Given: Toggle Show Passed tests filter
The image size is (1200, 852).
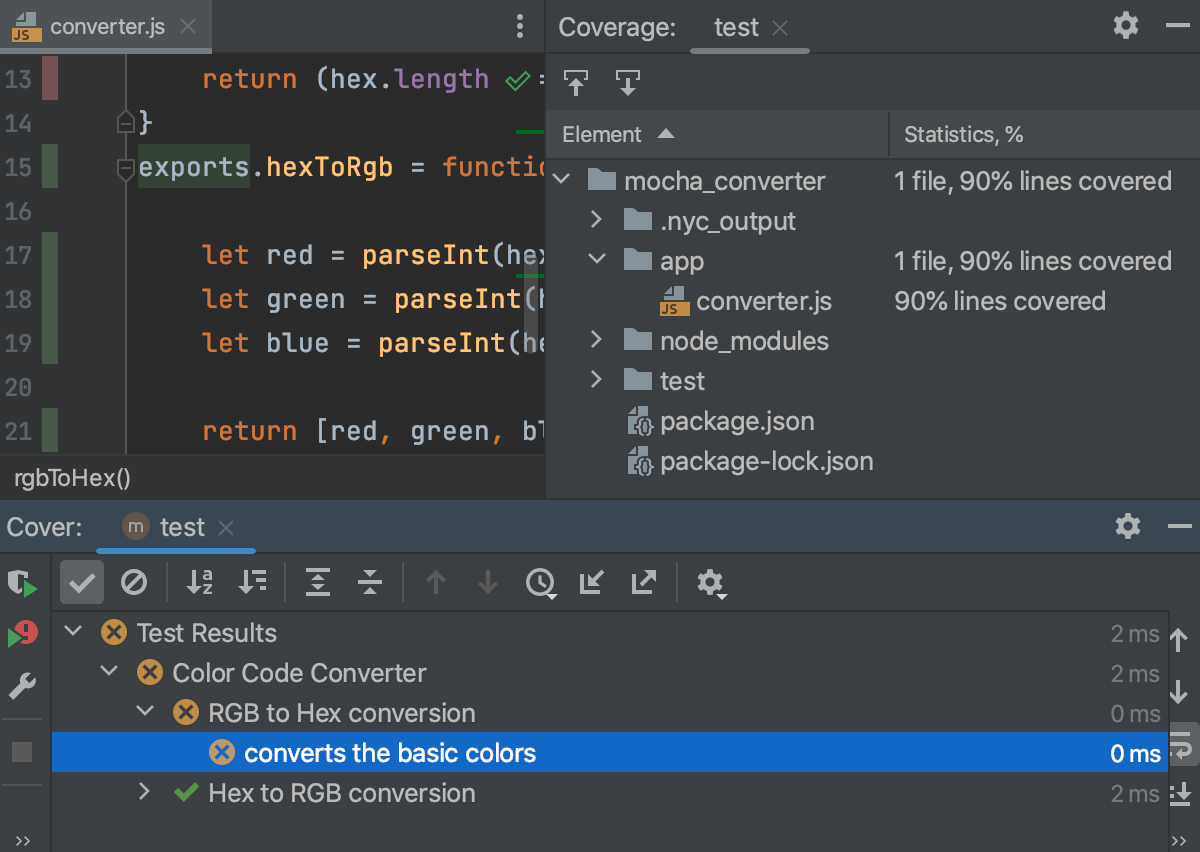Looking at the screenshot, I should [x=81, y=582].
